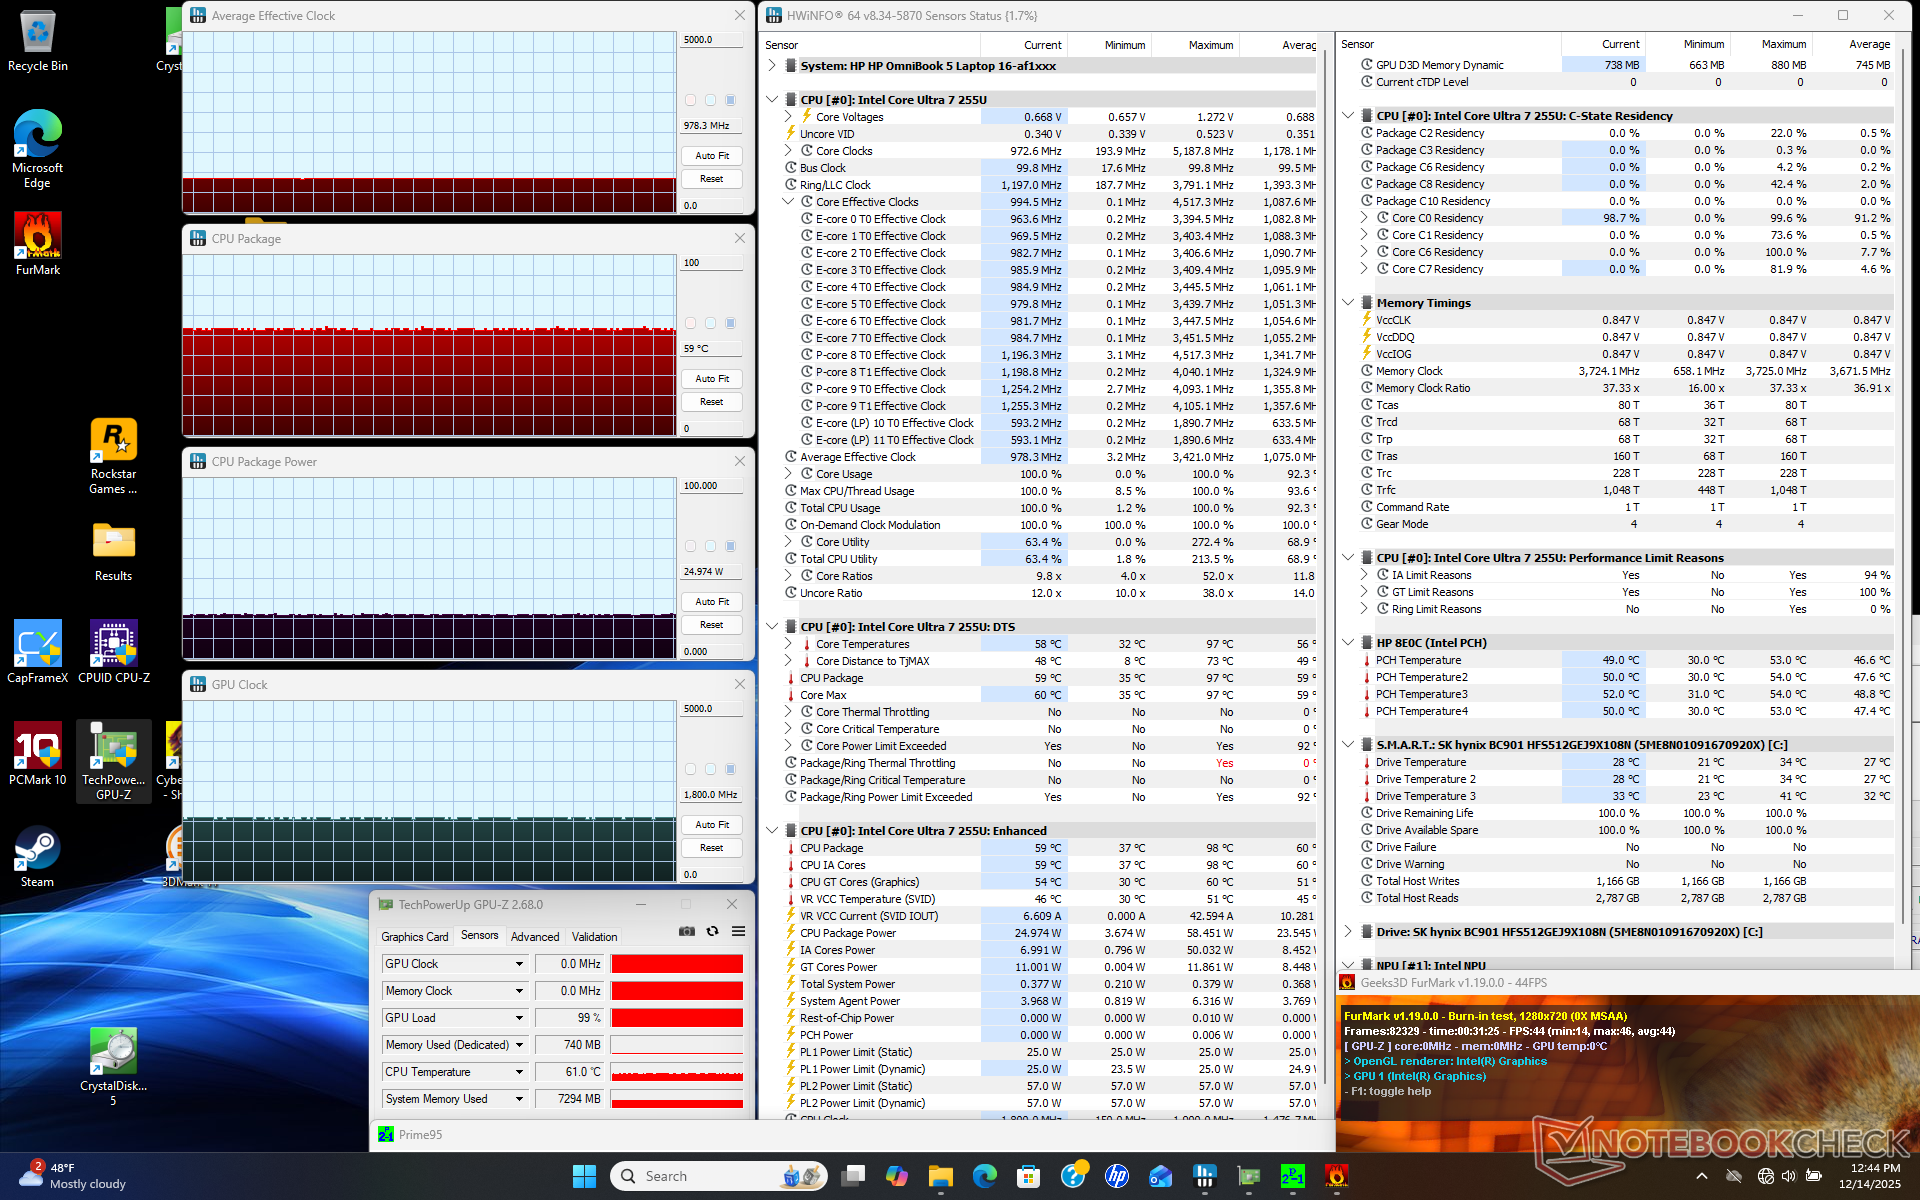Viewport: 1920px width, 1200px height.
Task: Click GPU-Z refresh icon
Action: (x=713, y=931)
